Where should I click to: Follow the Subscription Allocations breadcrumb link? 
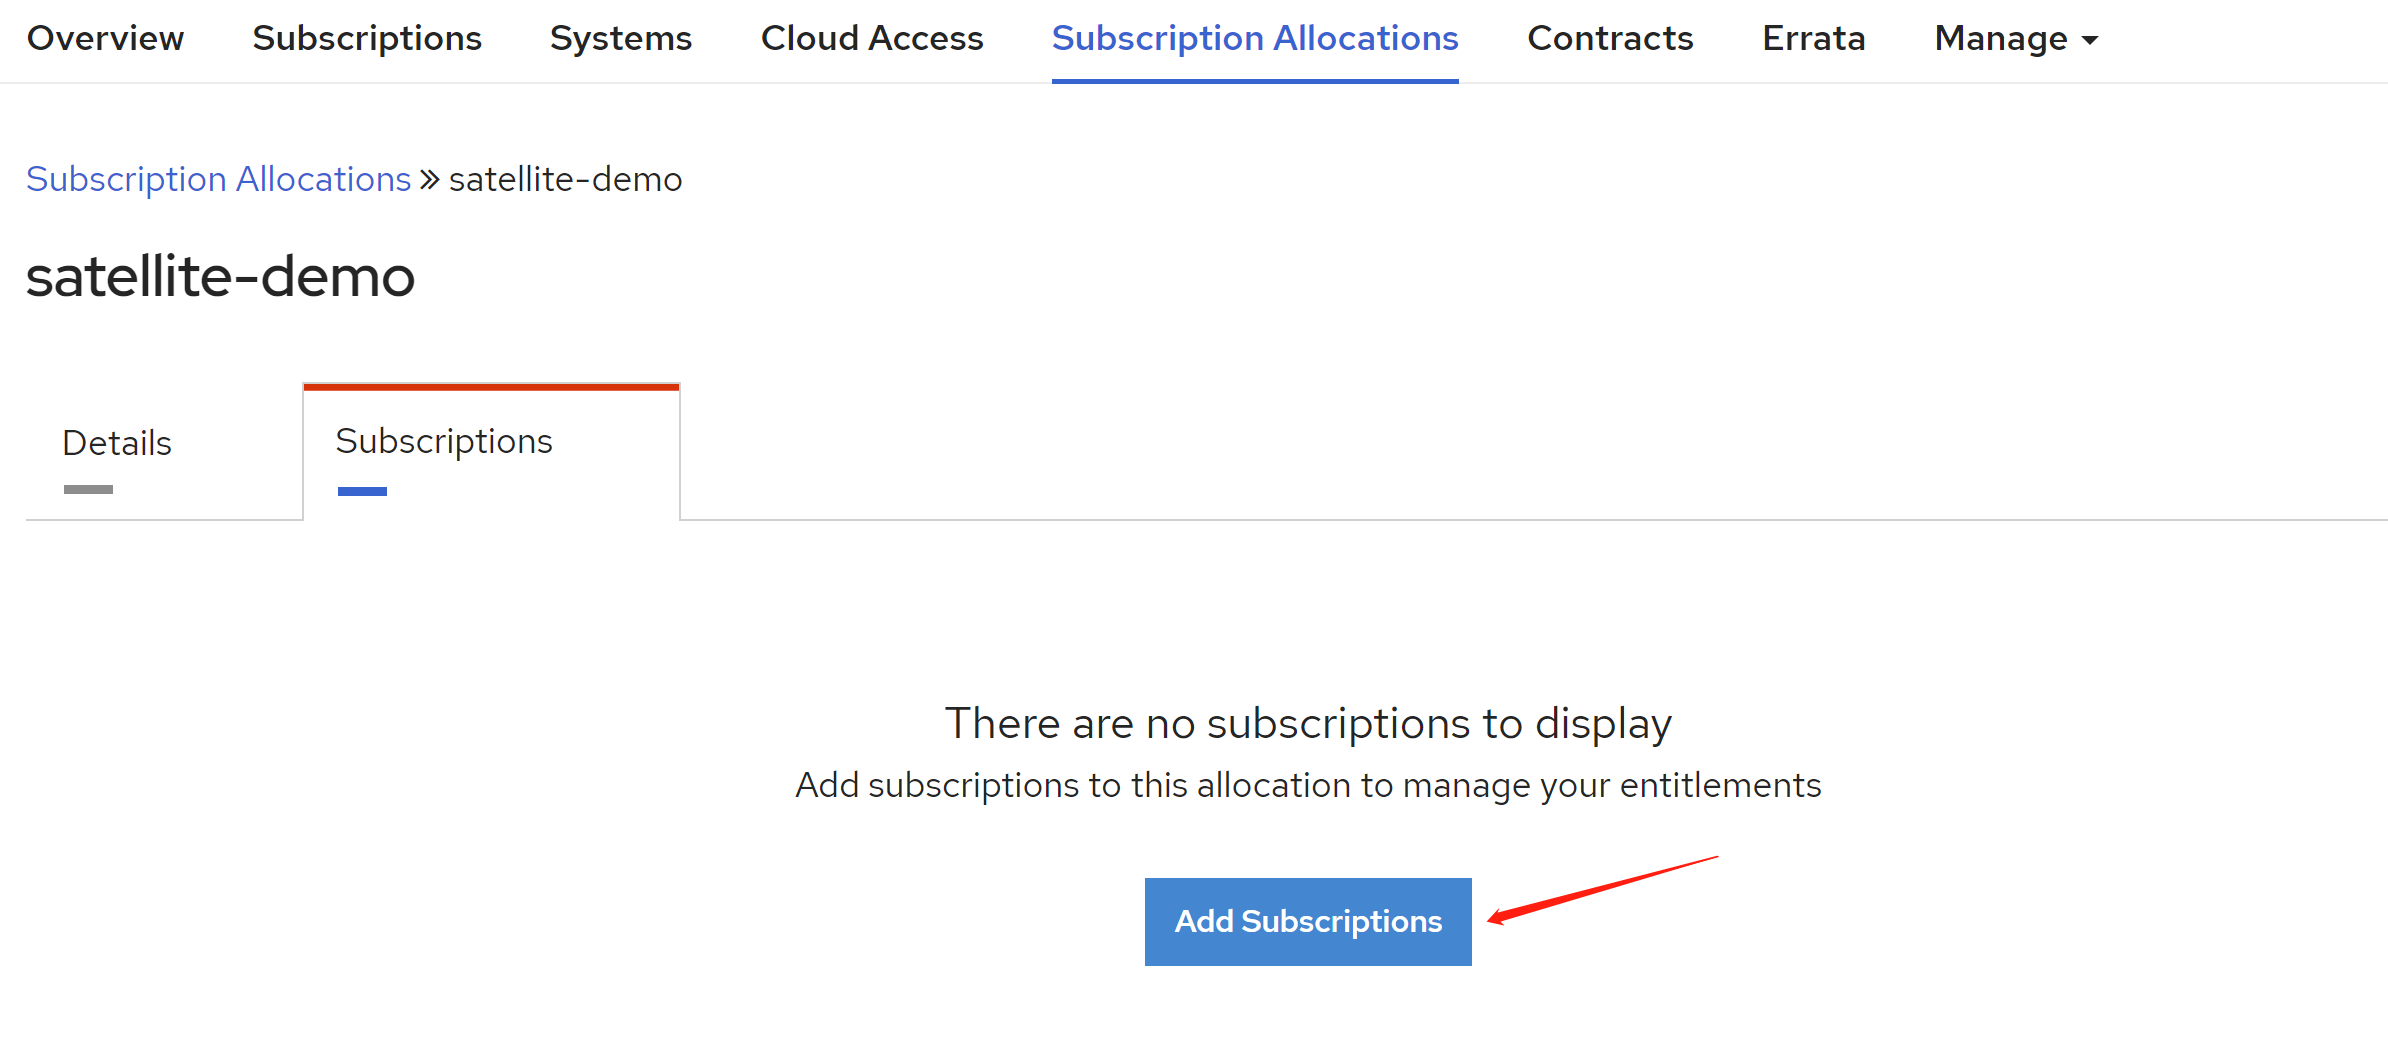point(218,179)
